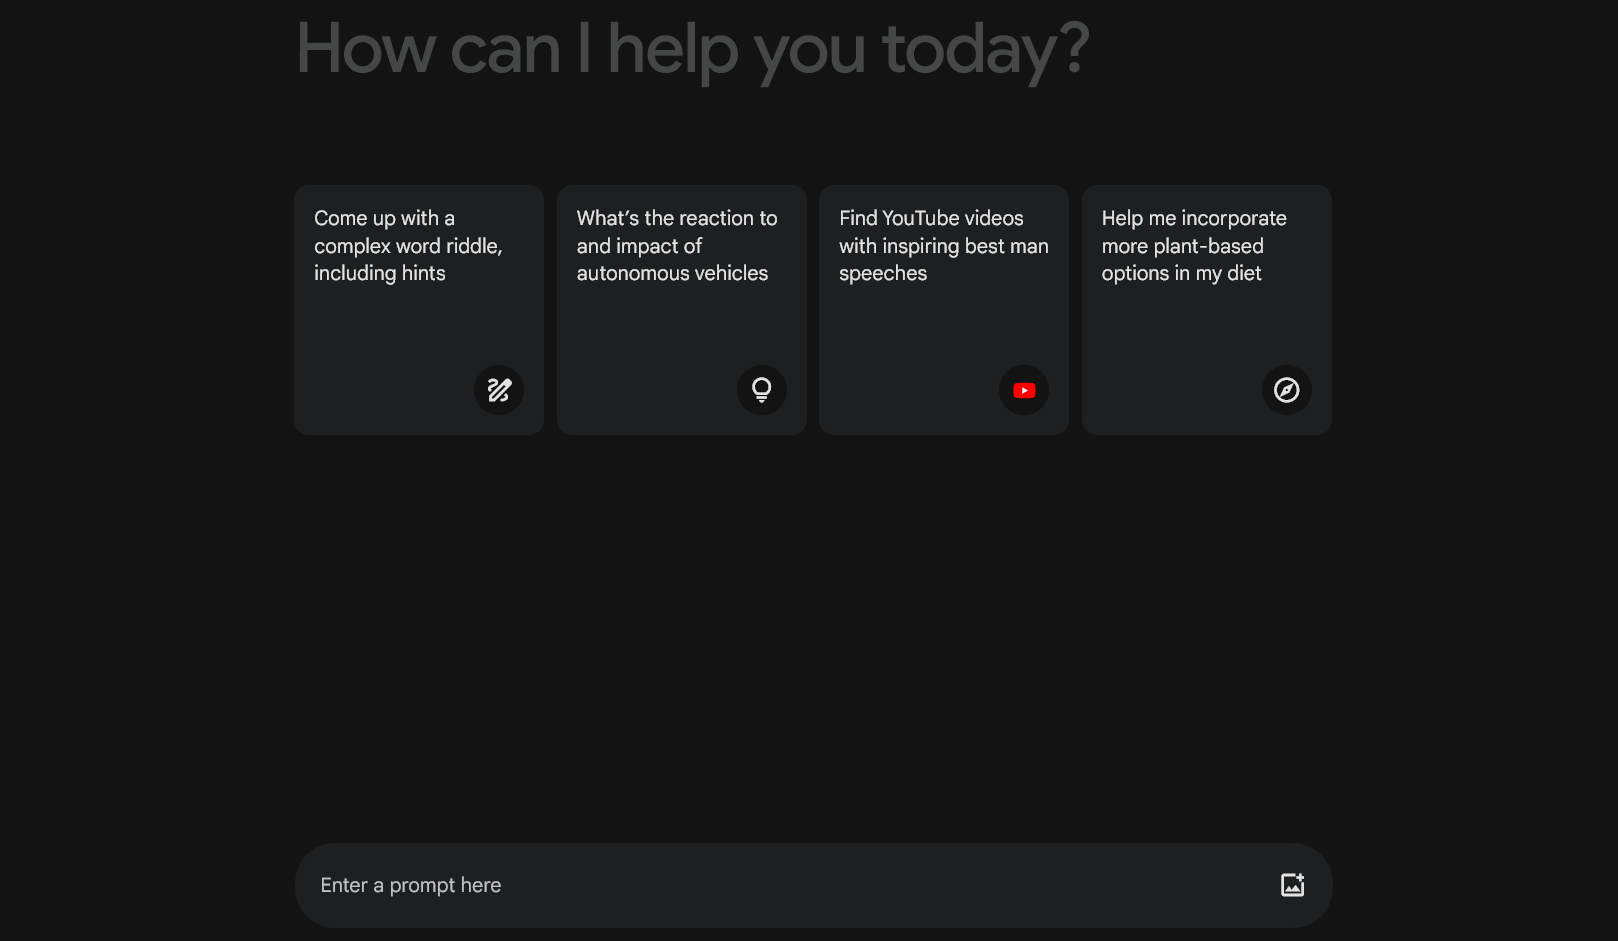The width and height of the screenshot is (1618, 941).
Task: Click the "Come up with a" text line
Action: coord(384,218)
